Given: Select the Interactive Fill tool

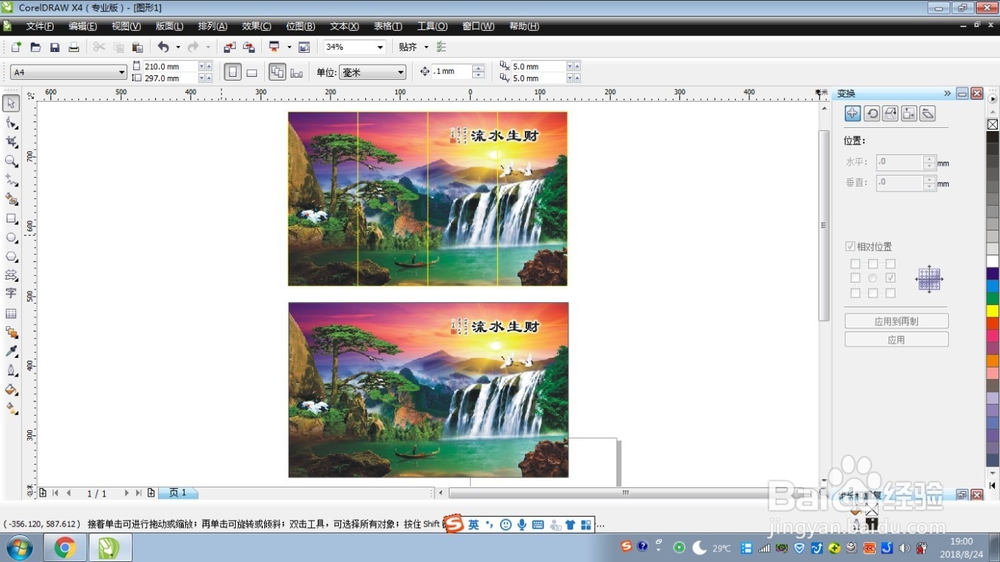Looking at the screenshot, I should pos(11,408).
